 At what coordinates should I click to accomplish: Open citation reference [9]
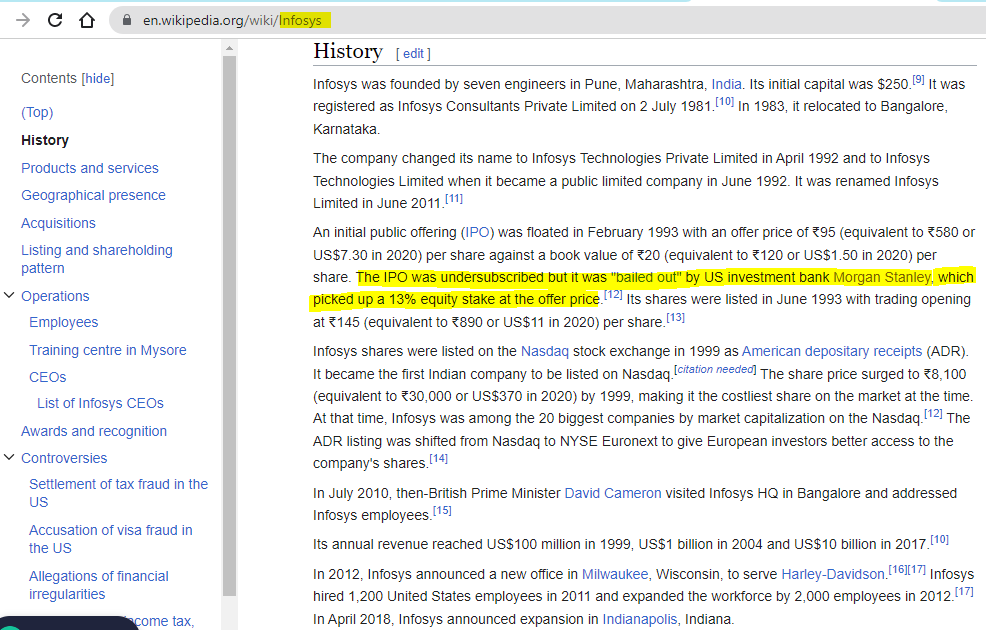coord(918,80)
